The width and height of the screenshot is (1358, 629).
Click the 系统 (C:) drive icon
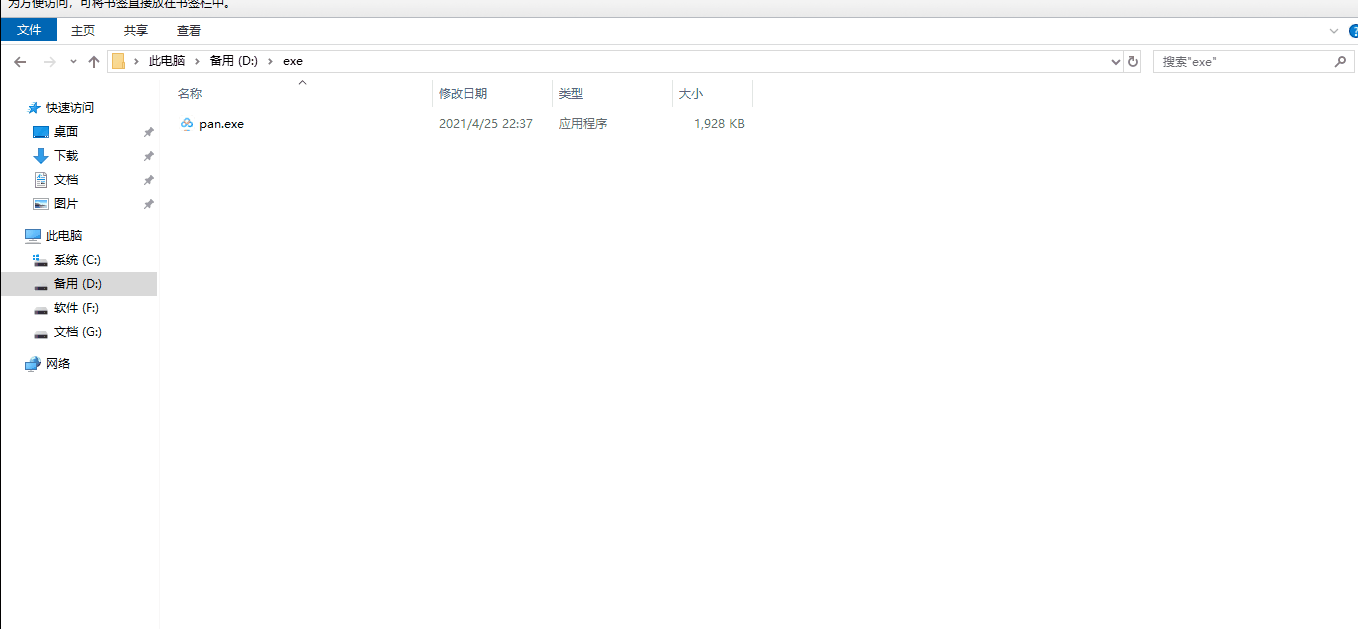click(41, 260)
